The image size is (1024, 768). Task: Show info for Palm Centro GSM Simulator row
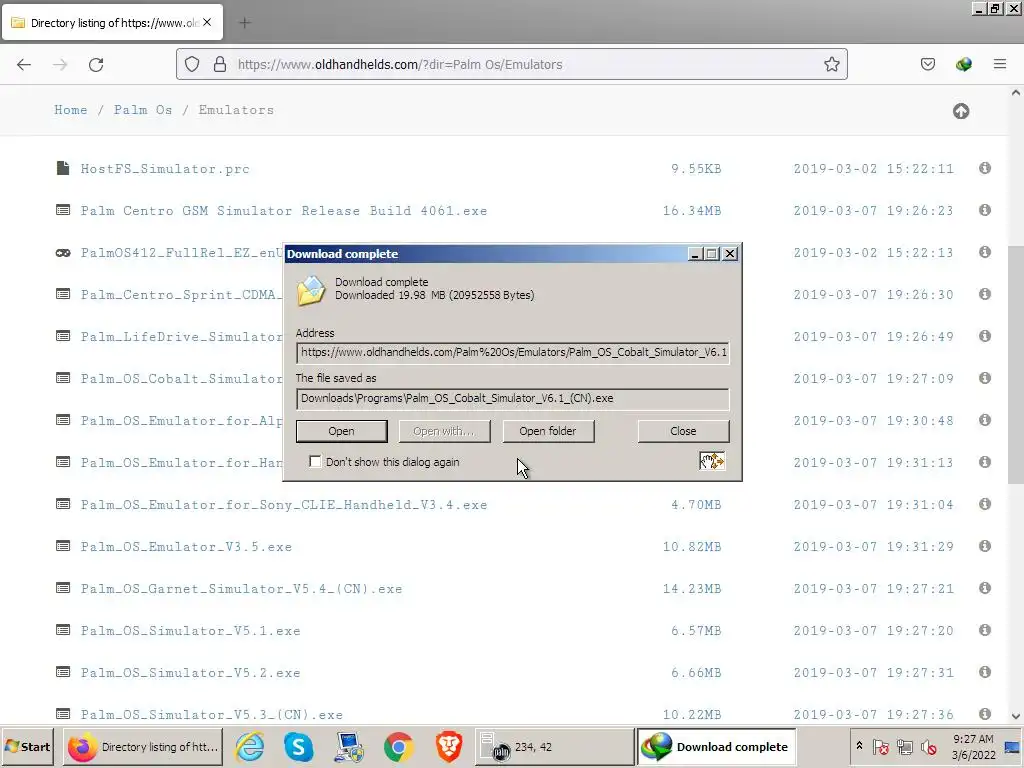coord(985,210)
